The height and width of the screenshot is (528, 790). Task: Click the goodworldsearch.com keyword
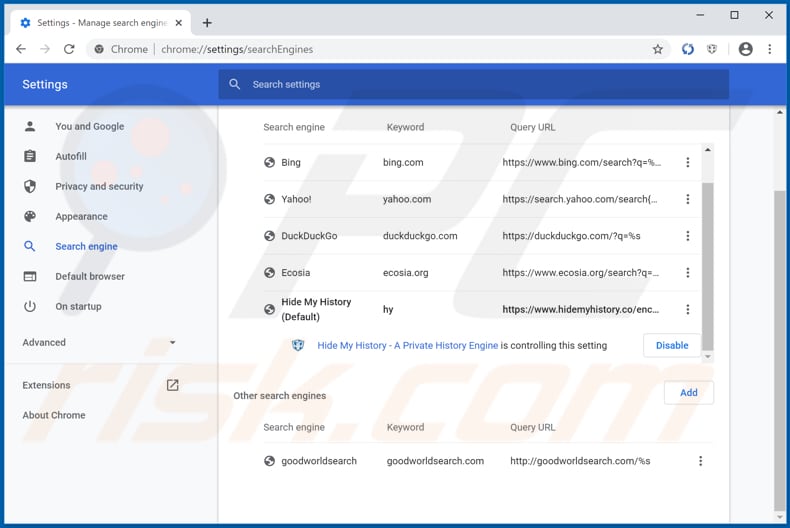[435, 461]
